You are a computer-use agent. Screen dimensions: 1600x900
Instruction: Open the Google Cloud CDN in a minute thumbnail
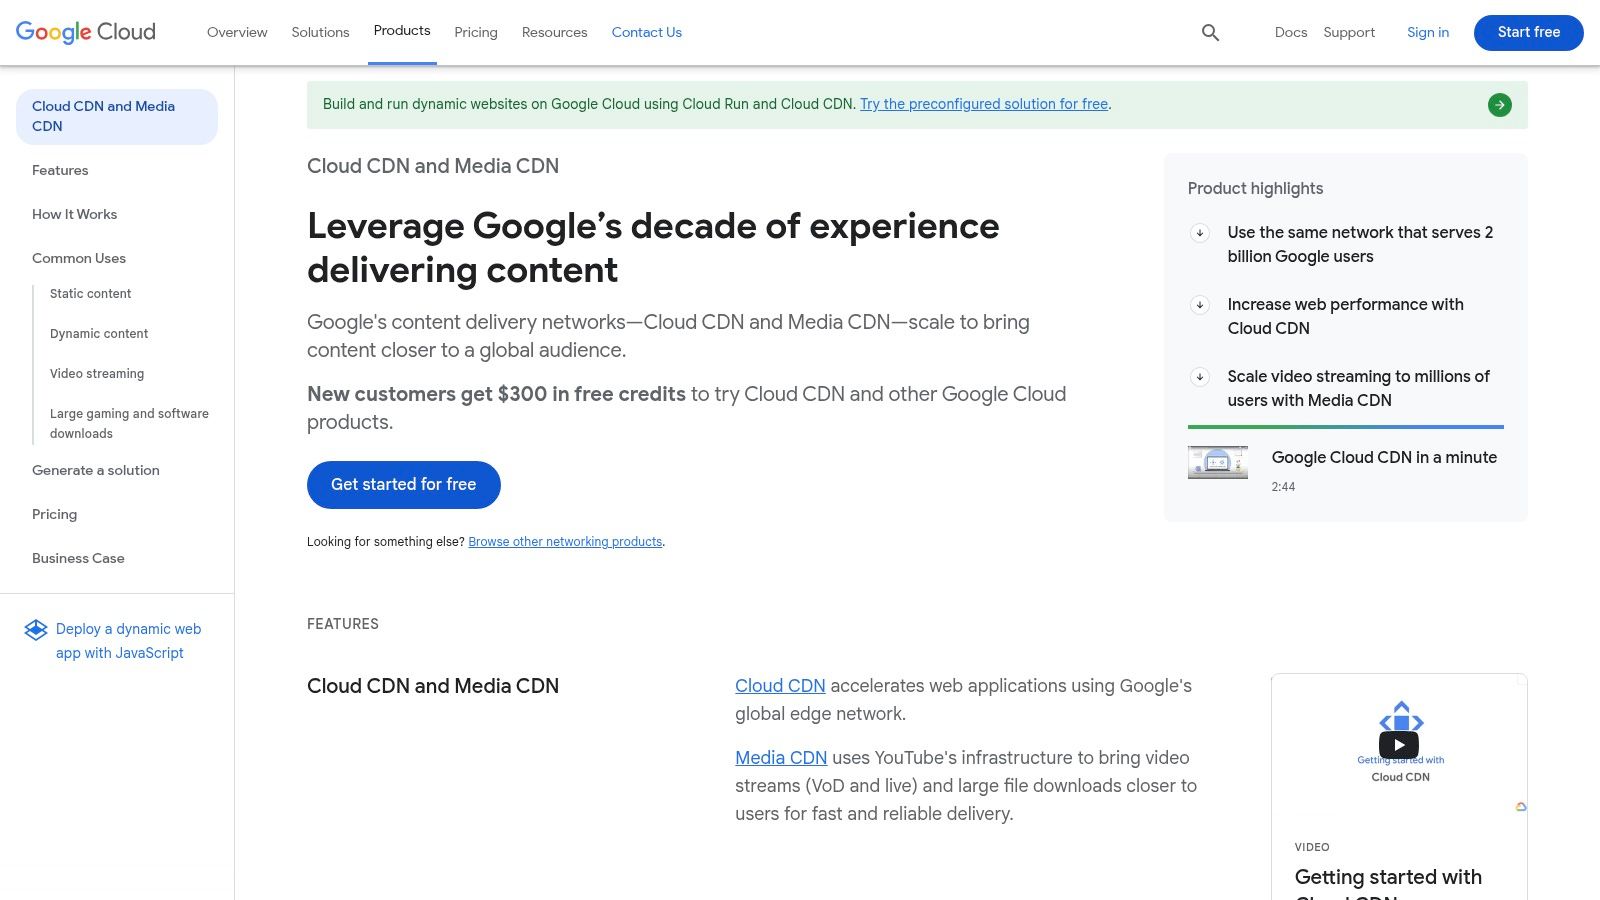click(1217, 462)
